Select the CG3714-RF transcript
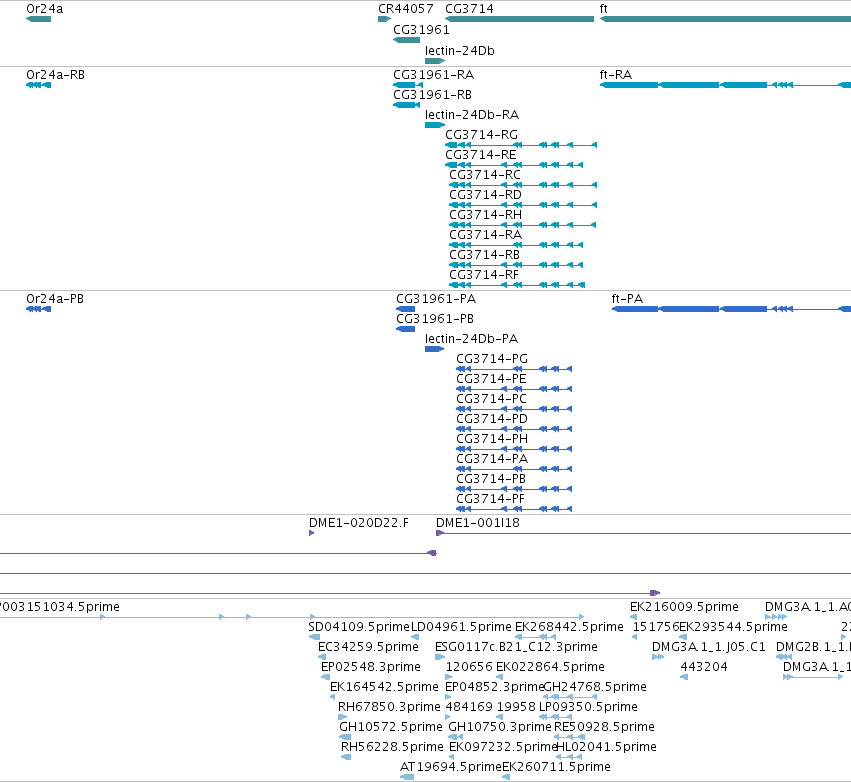 pos(517,285)
